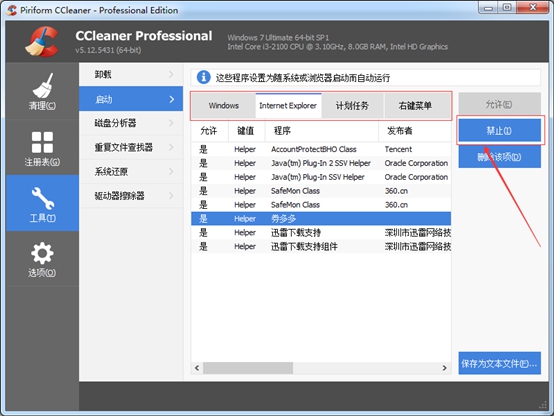554x416 pixels.
Task: Sort by 程序 column header
Action: pyautogui.click(x=321, y=131)
